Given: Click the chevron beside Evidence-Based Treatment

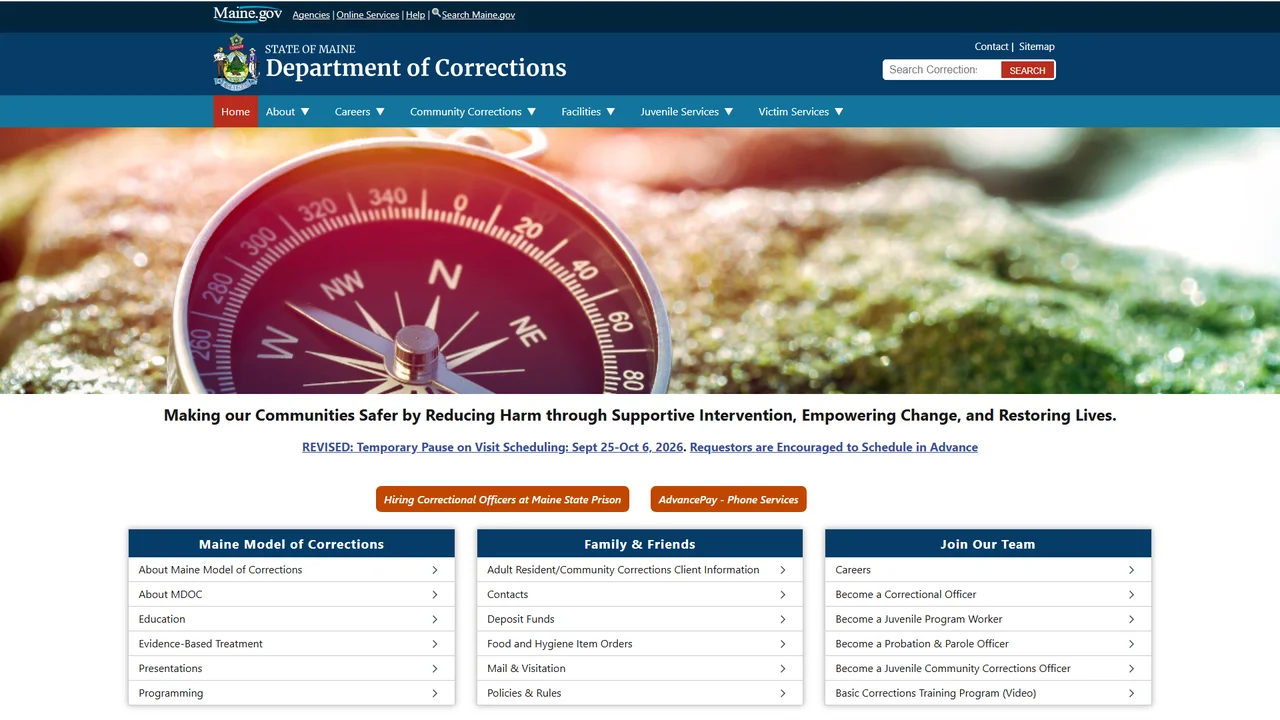Looking at the screenshot, I should [x=435, y=644].
